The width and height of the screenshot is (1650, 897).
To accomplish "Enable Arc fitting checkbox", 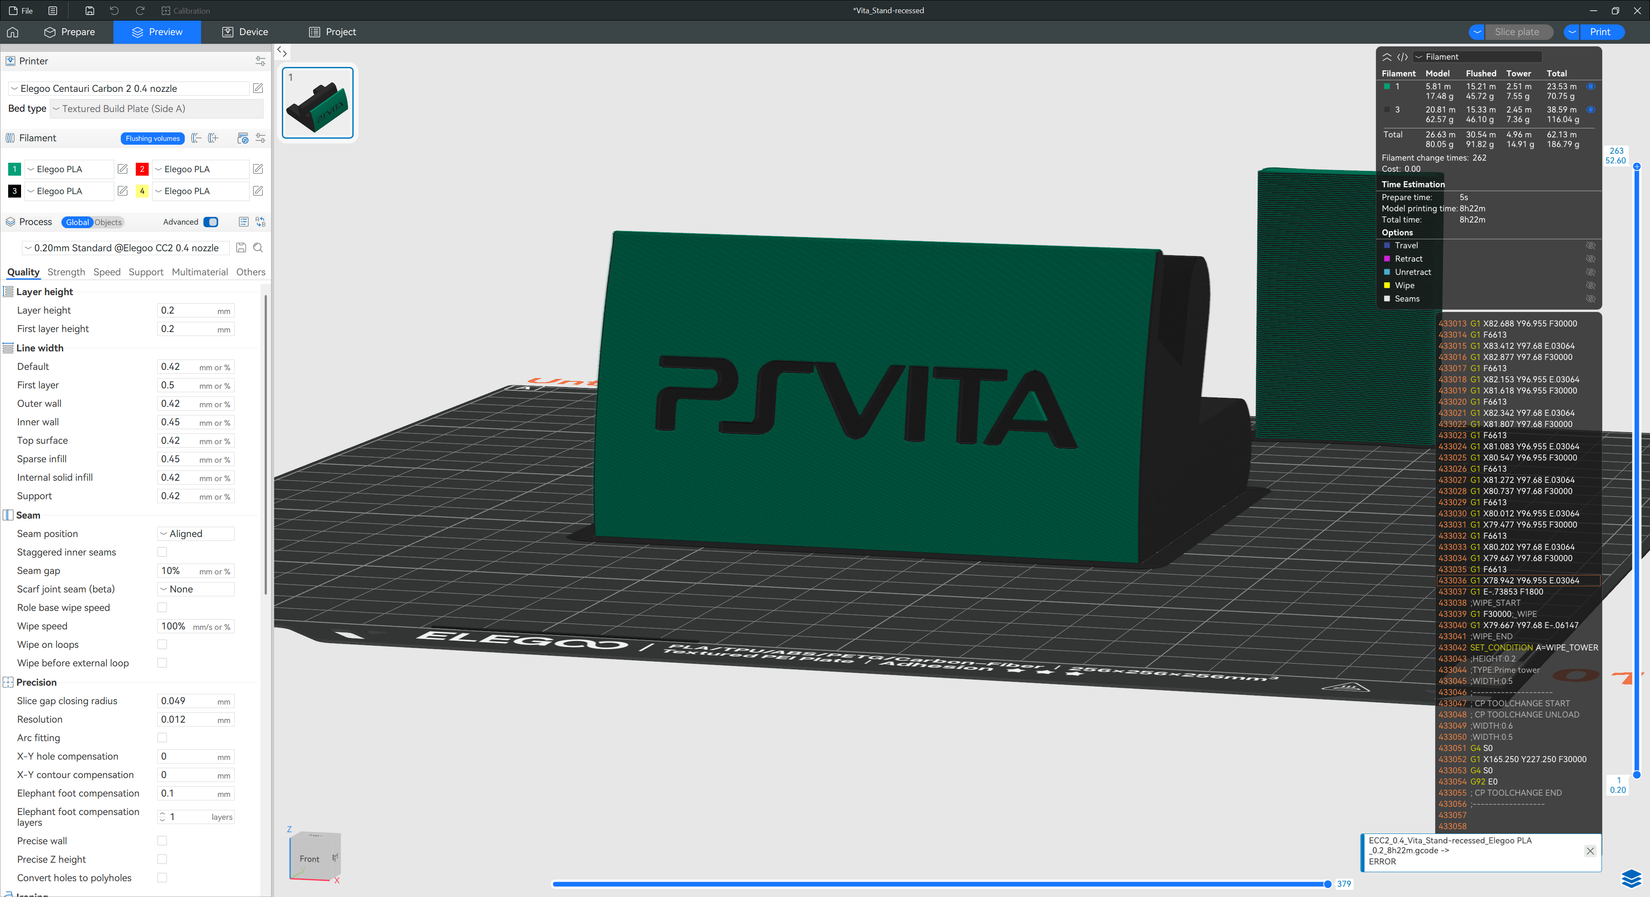I will [x=162, y=738].
